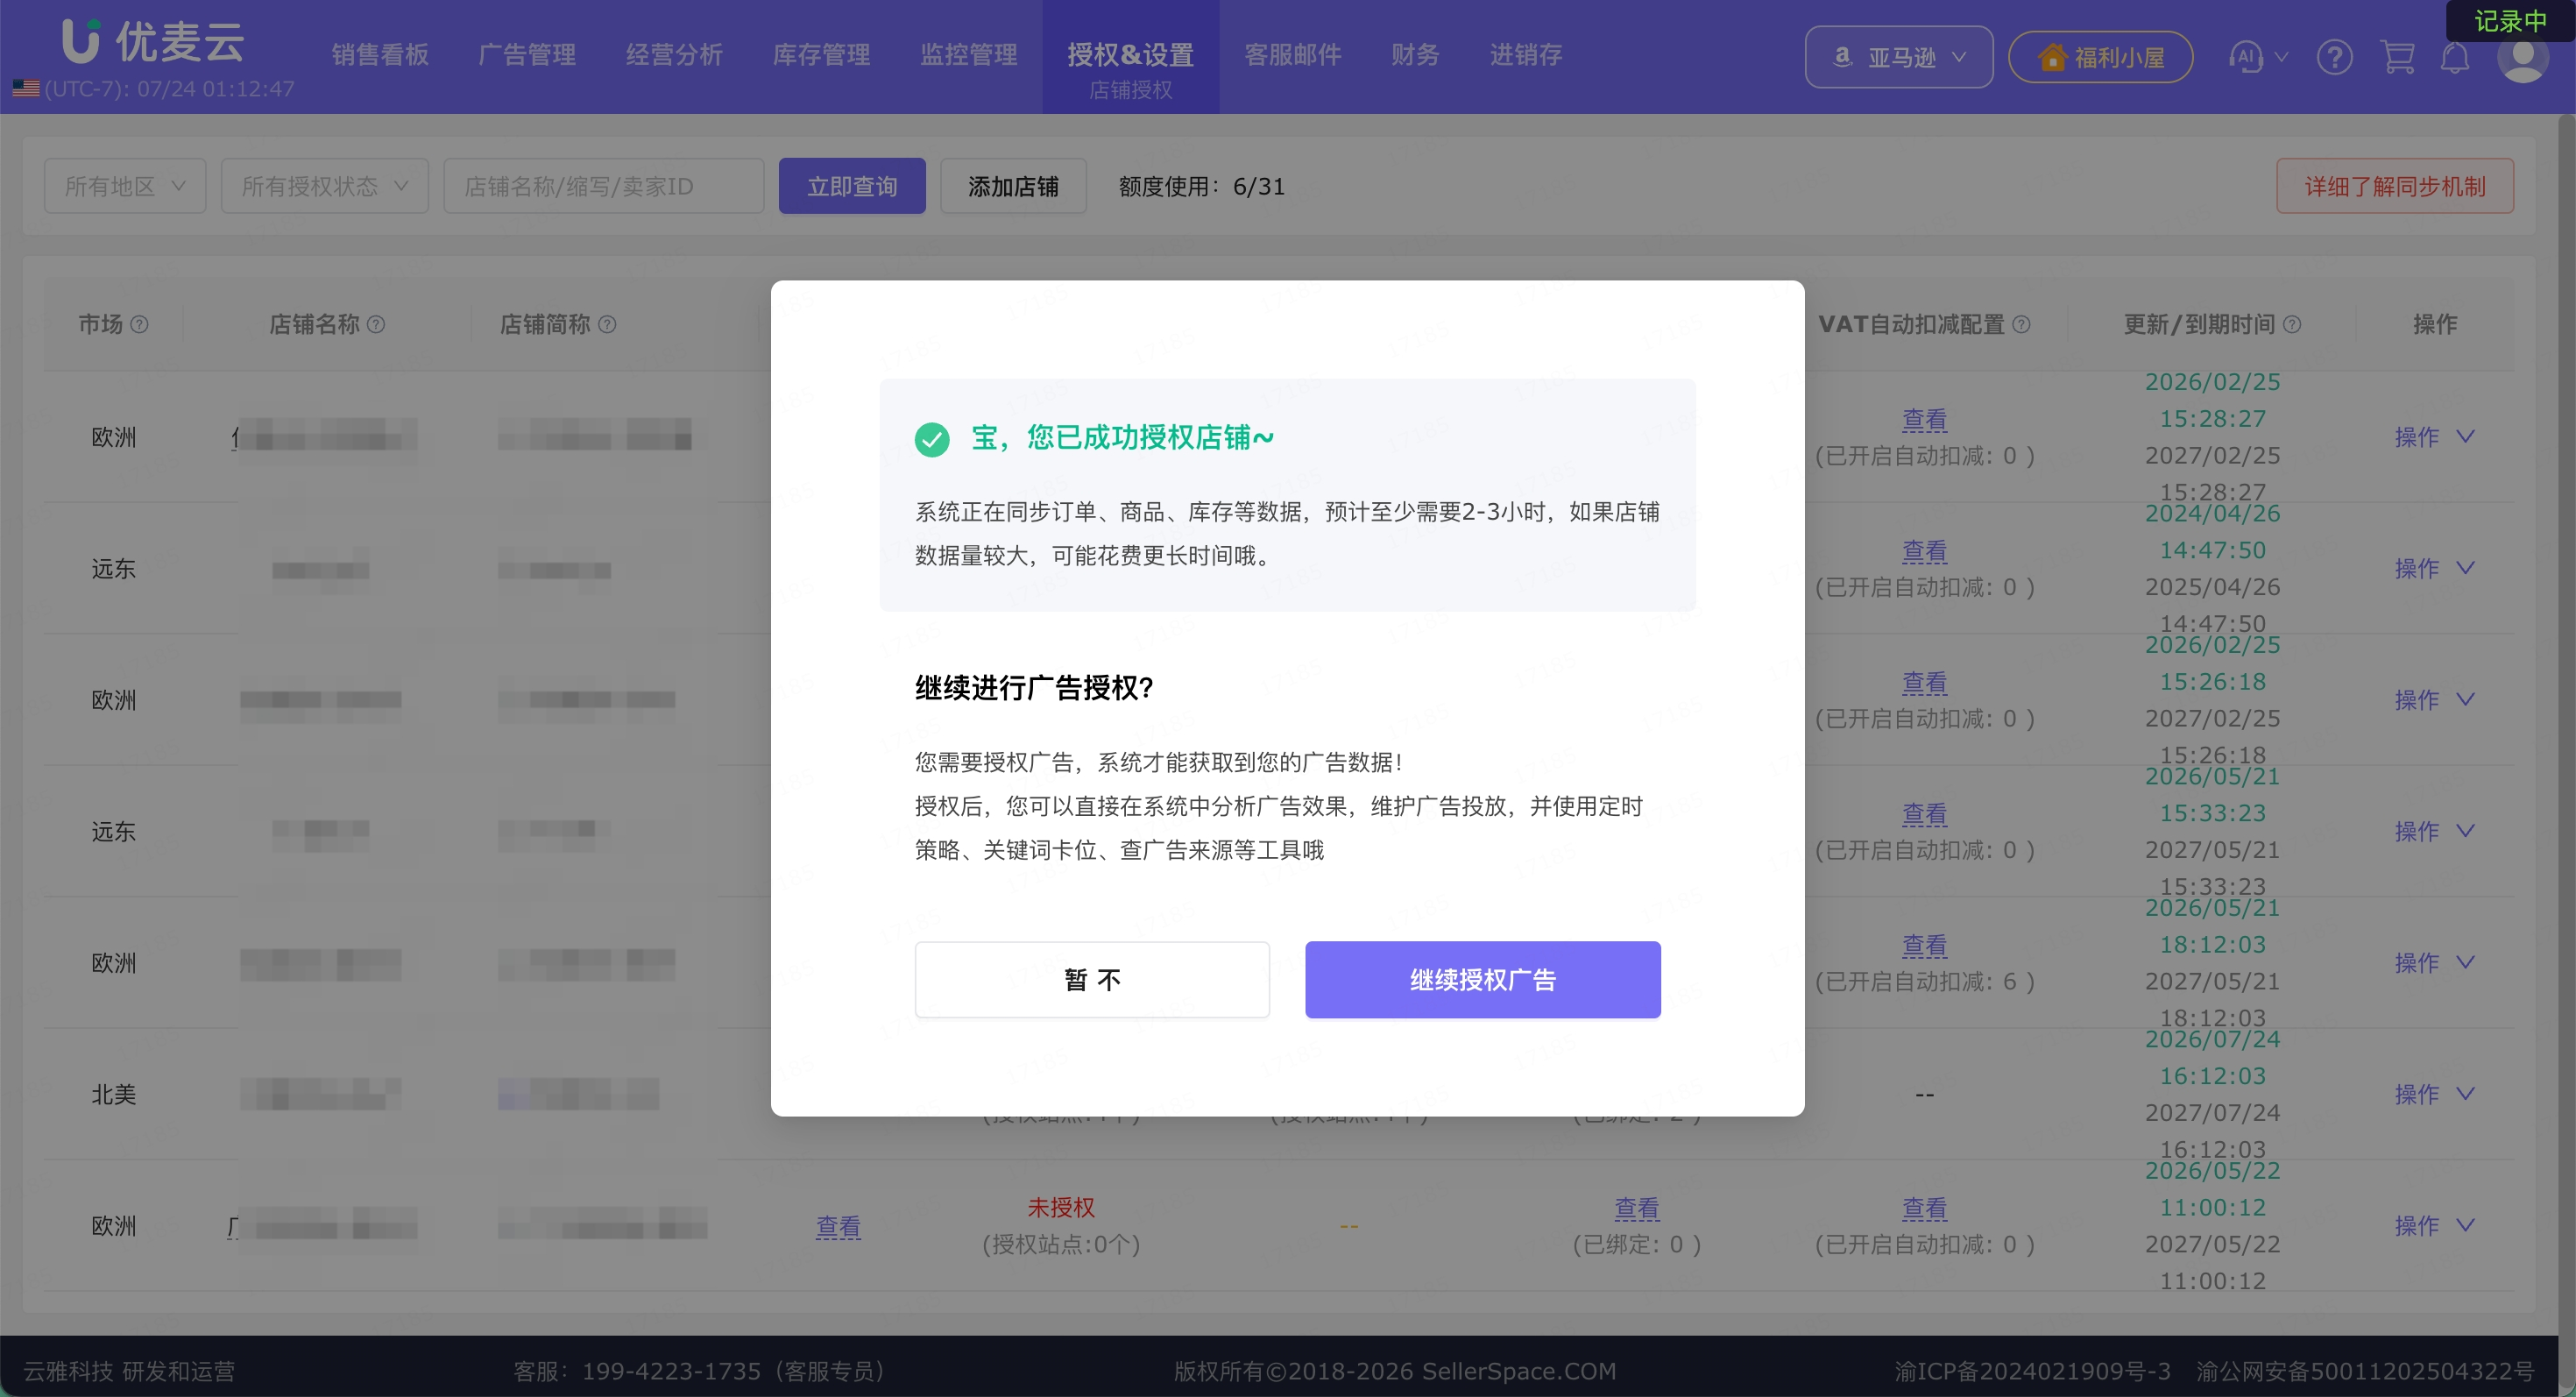The height and width of the screenshot is (1397, 2576).
Task: Expand 操作 menu for 2026/05/22 row
Action: pos(2434,1226)
